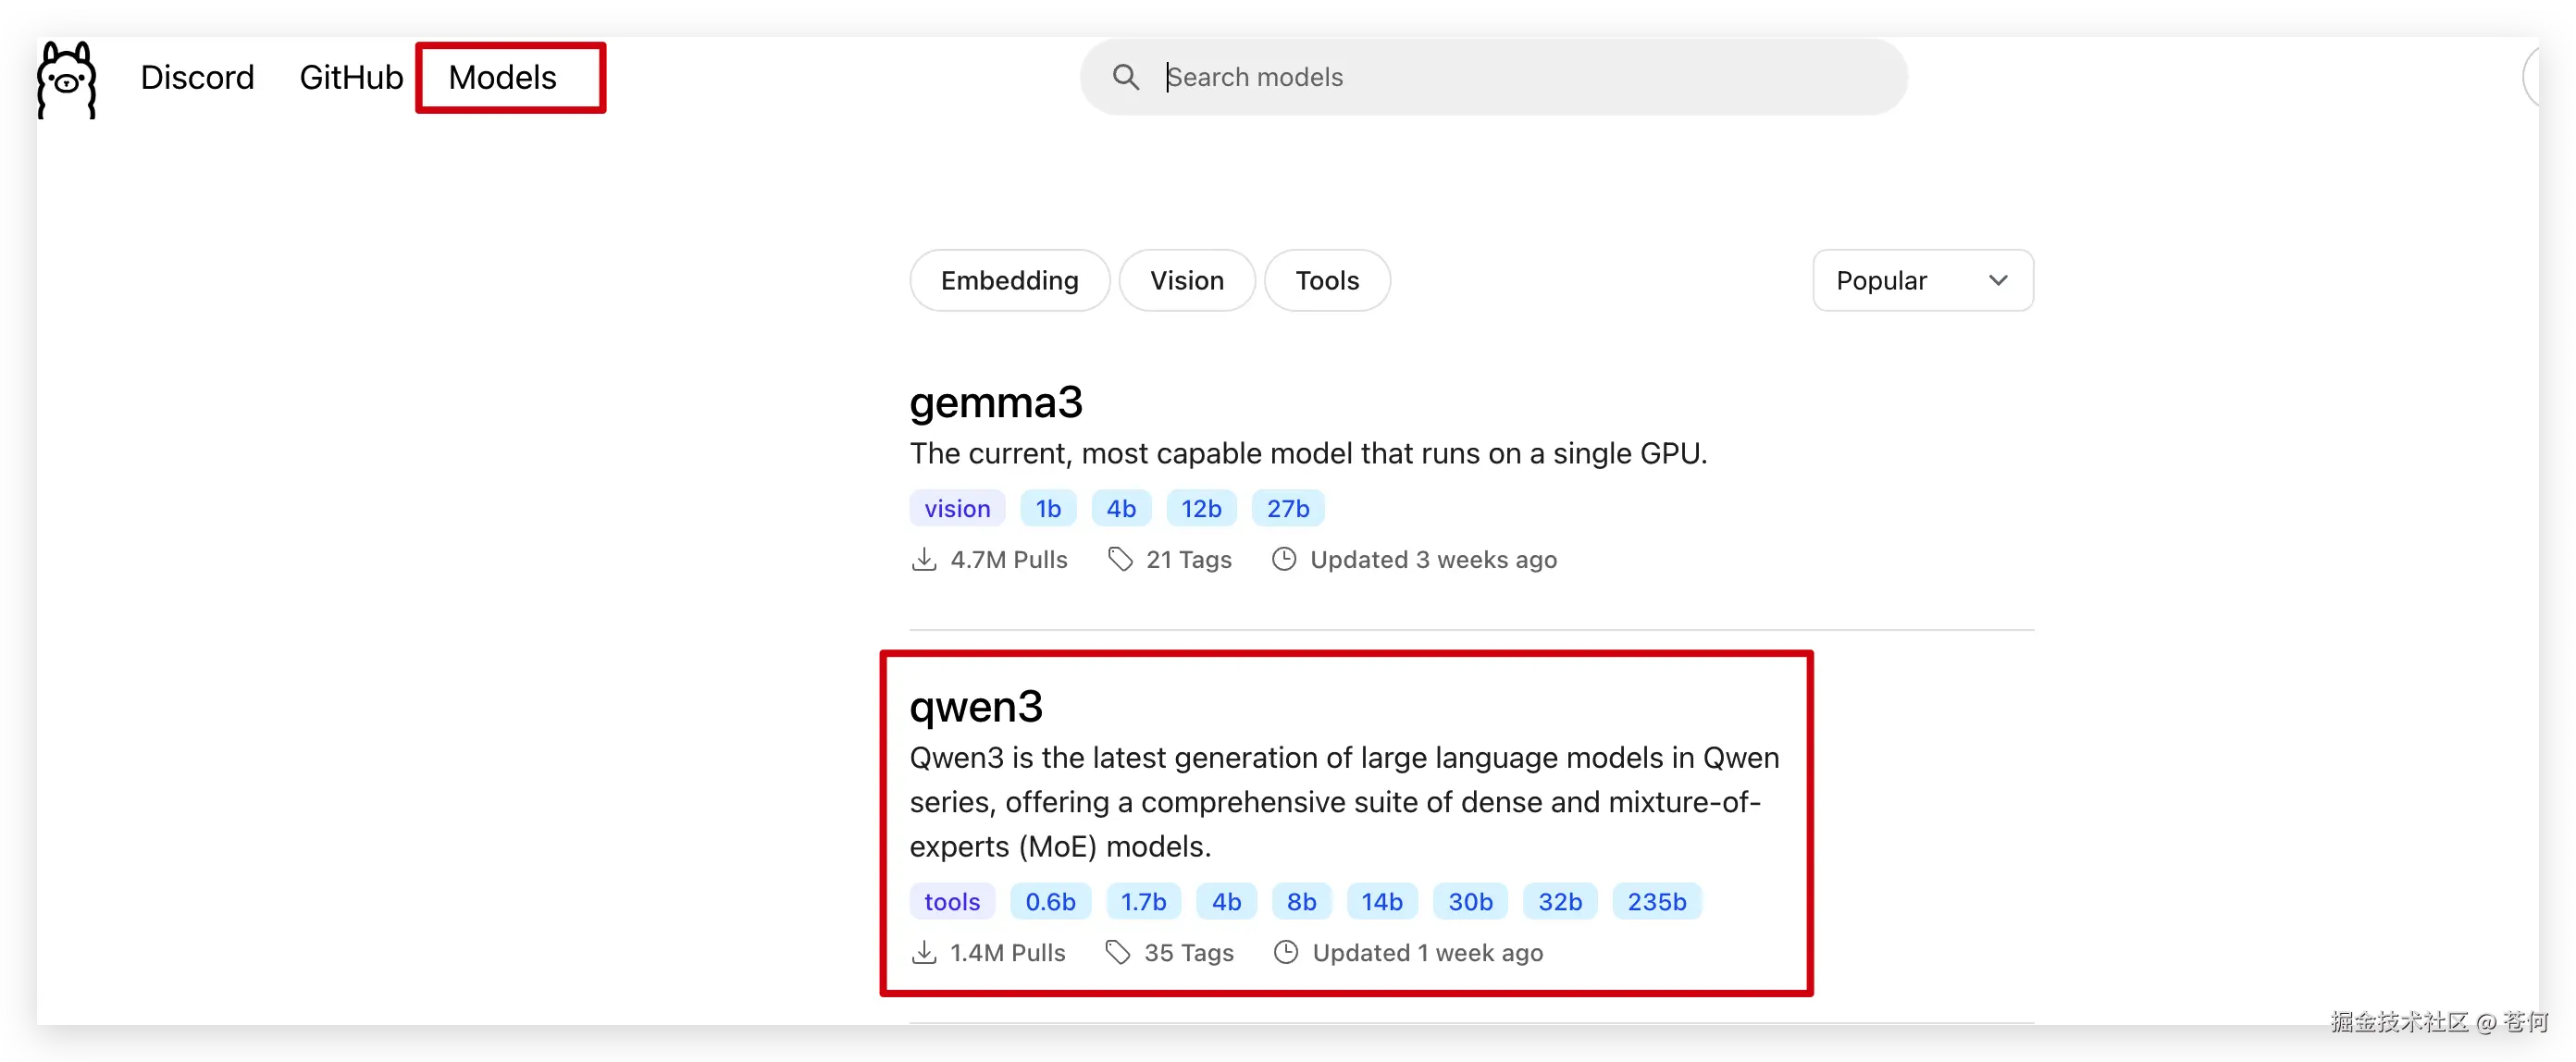
Task: Toggle the Tools filter pill
Action: click(1326, 280)
